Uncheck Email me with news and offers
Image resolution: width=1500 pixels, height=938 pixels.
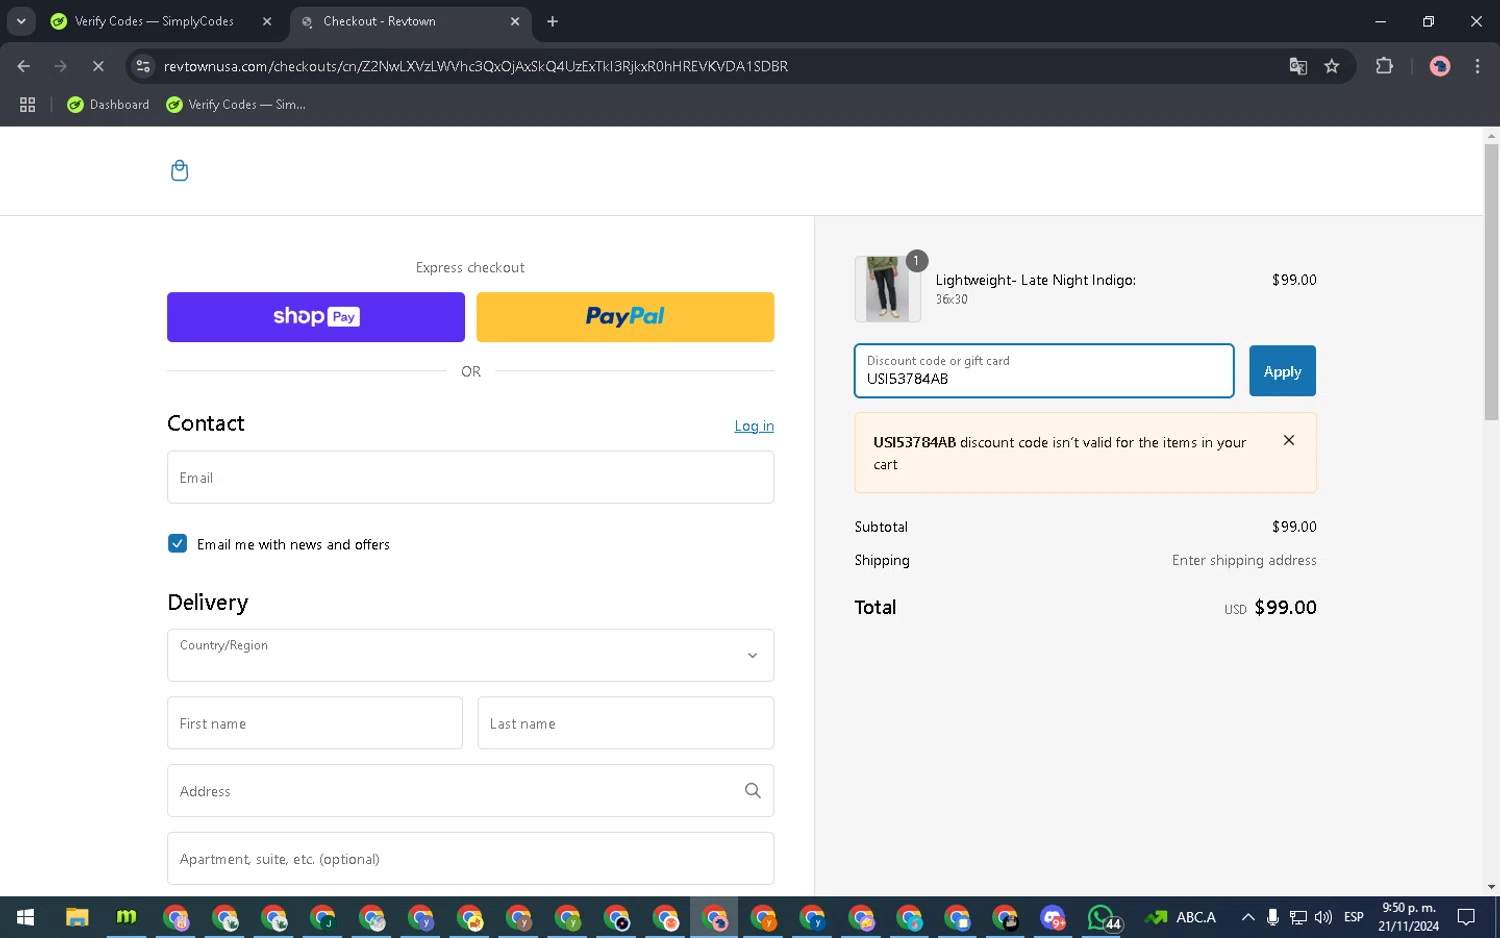(x=177, y=544)
